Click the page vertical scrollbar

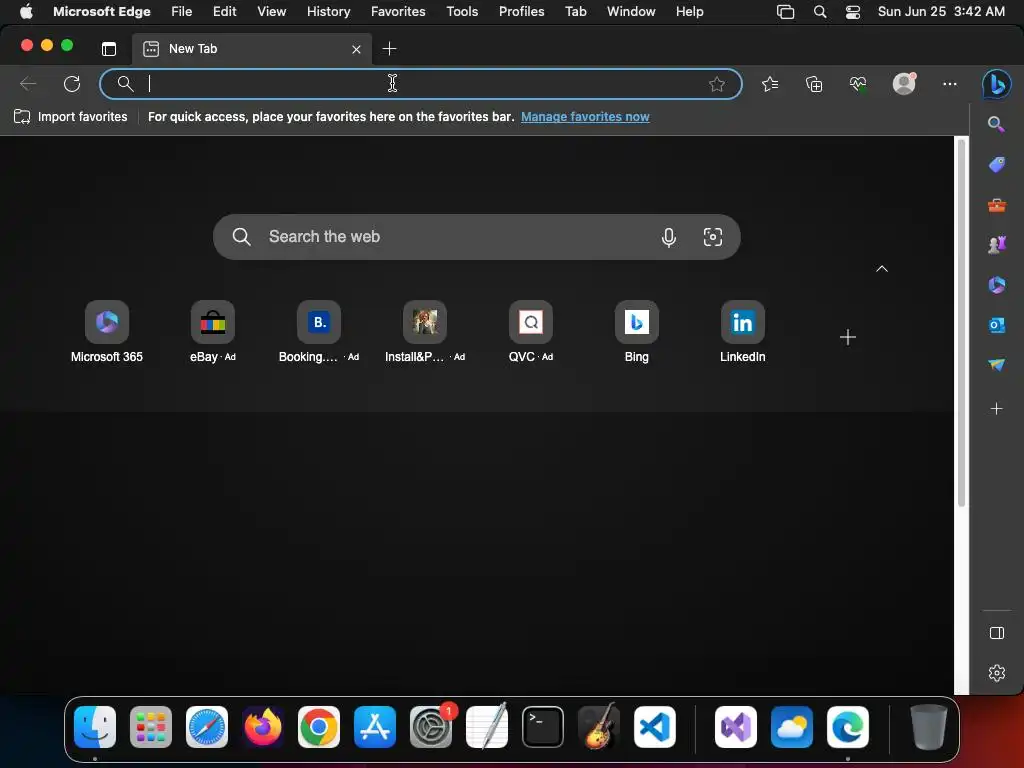point(961,323)
